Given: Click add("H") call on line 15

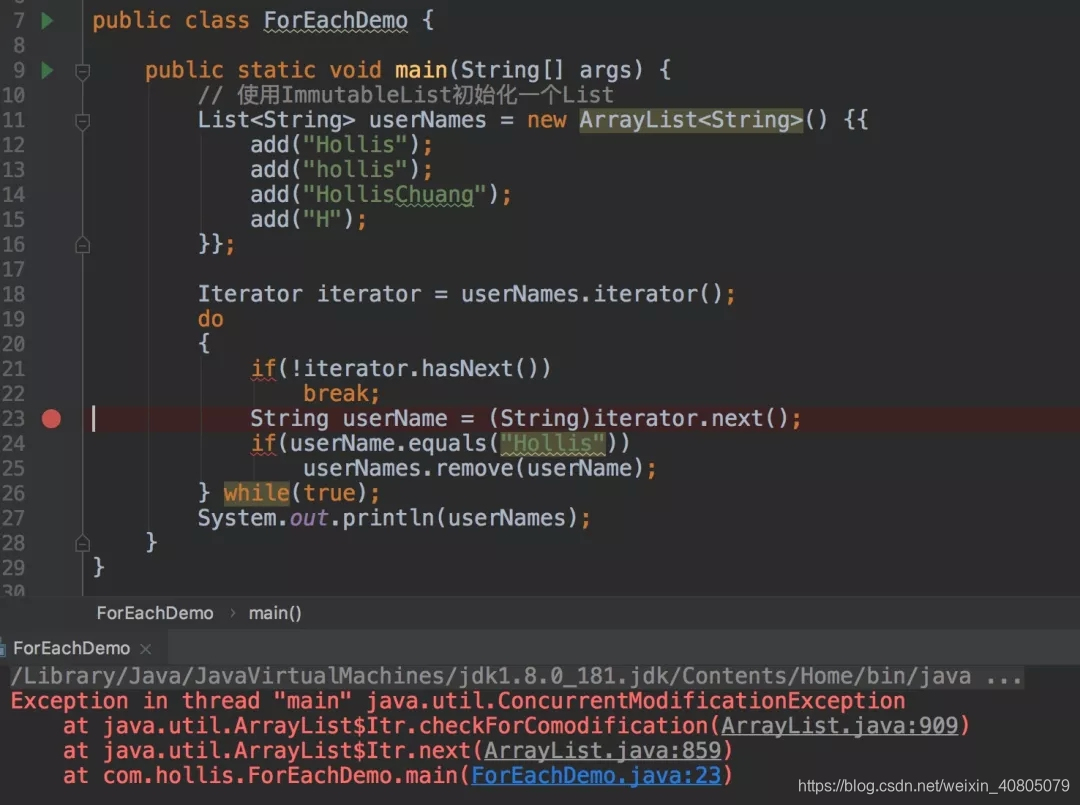Looking at the screenshot, I should click(308, 220).
